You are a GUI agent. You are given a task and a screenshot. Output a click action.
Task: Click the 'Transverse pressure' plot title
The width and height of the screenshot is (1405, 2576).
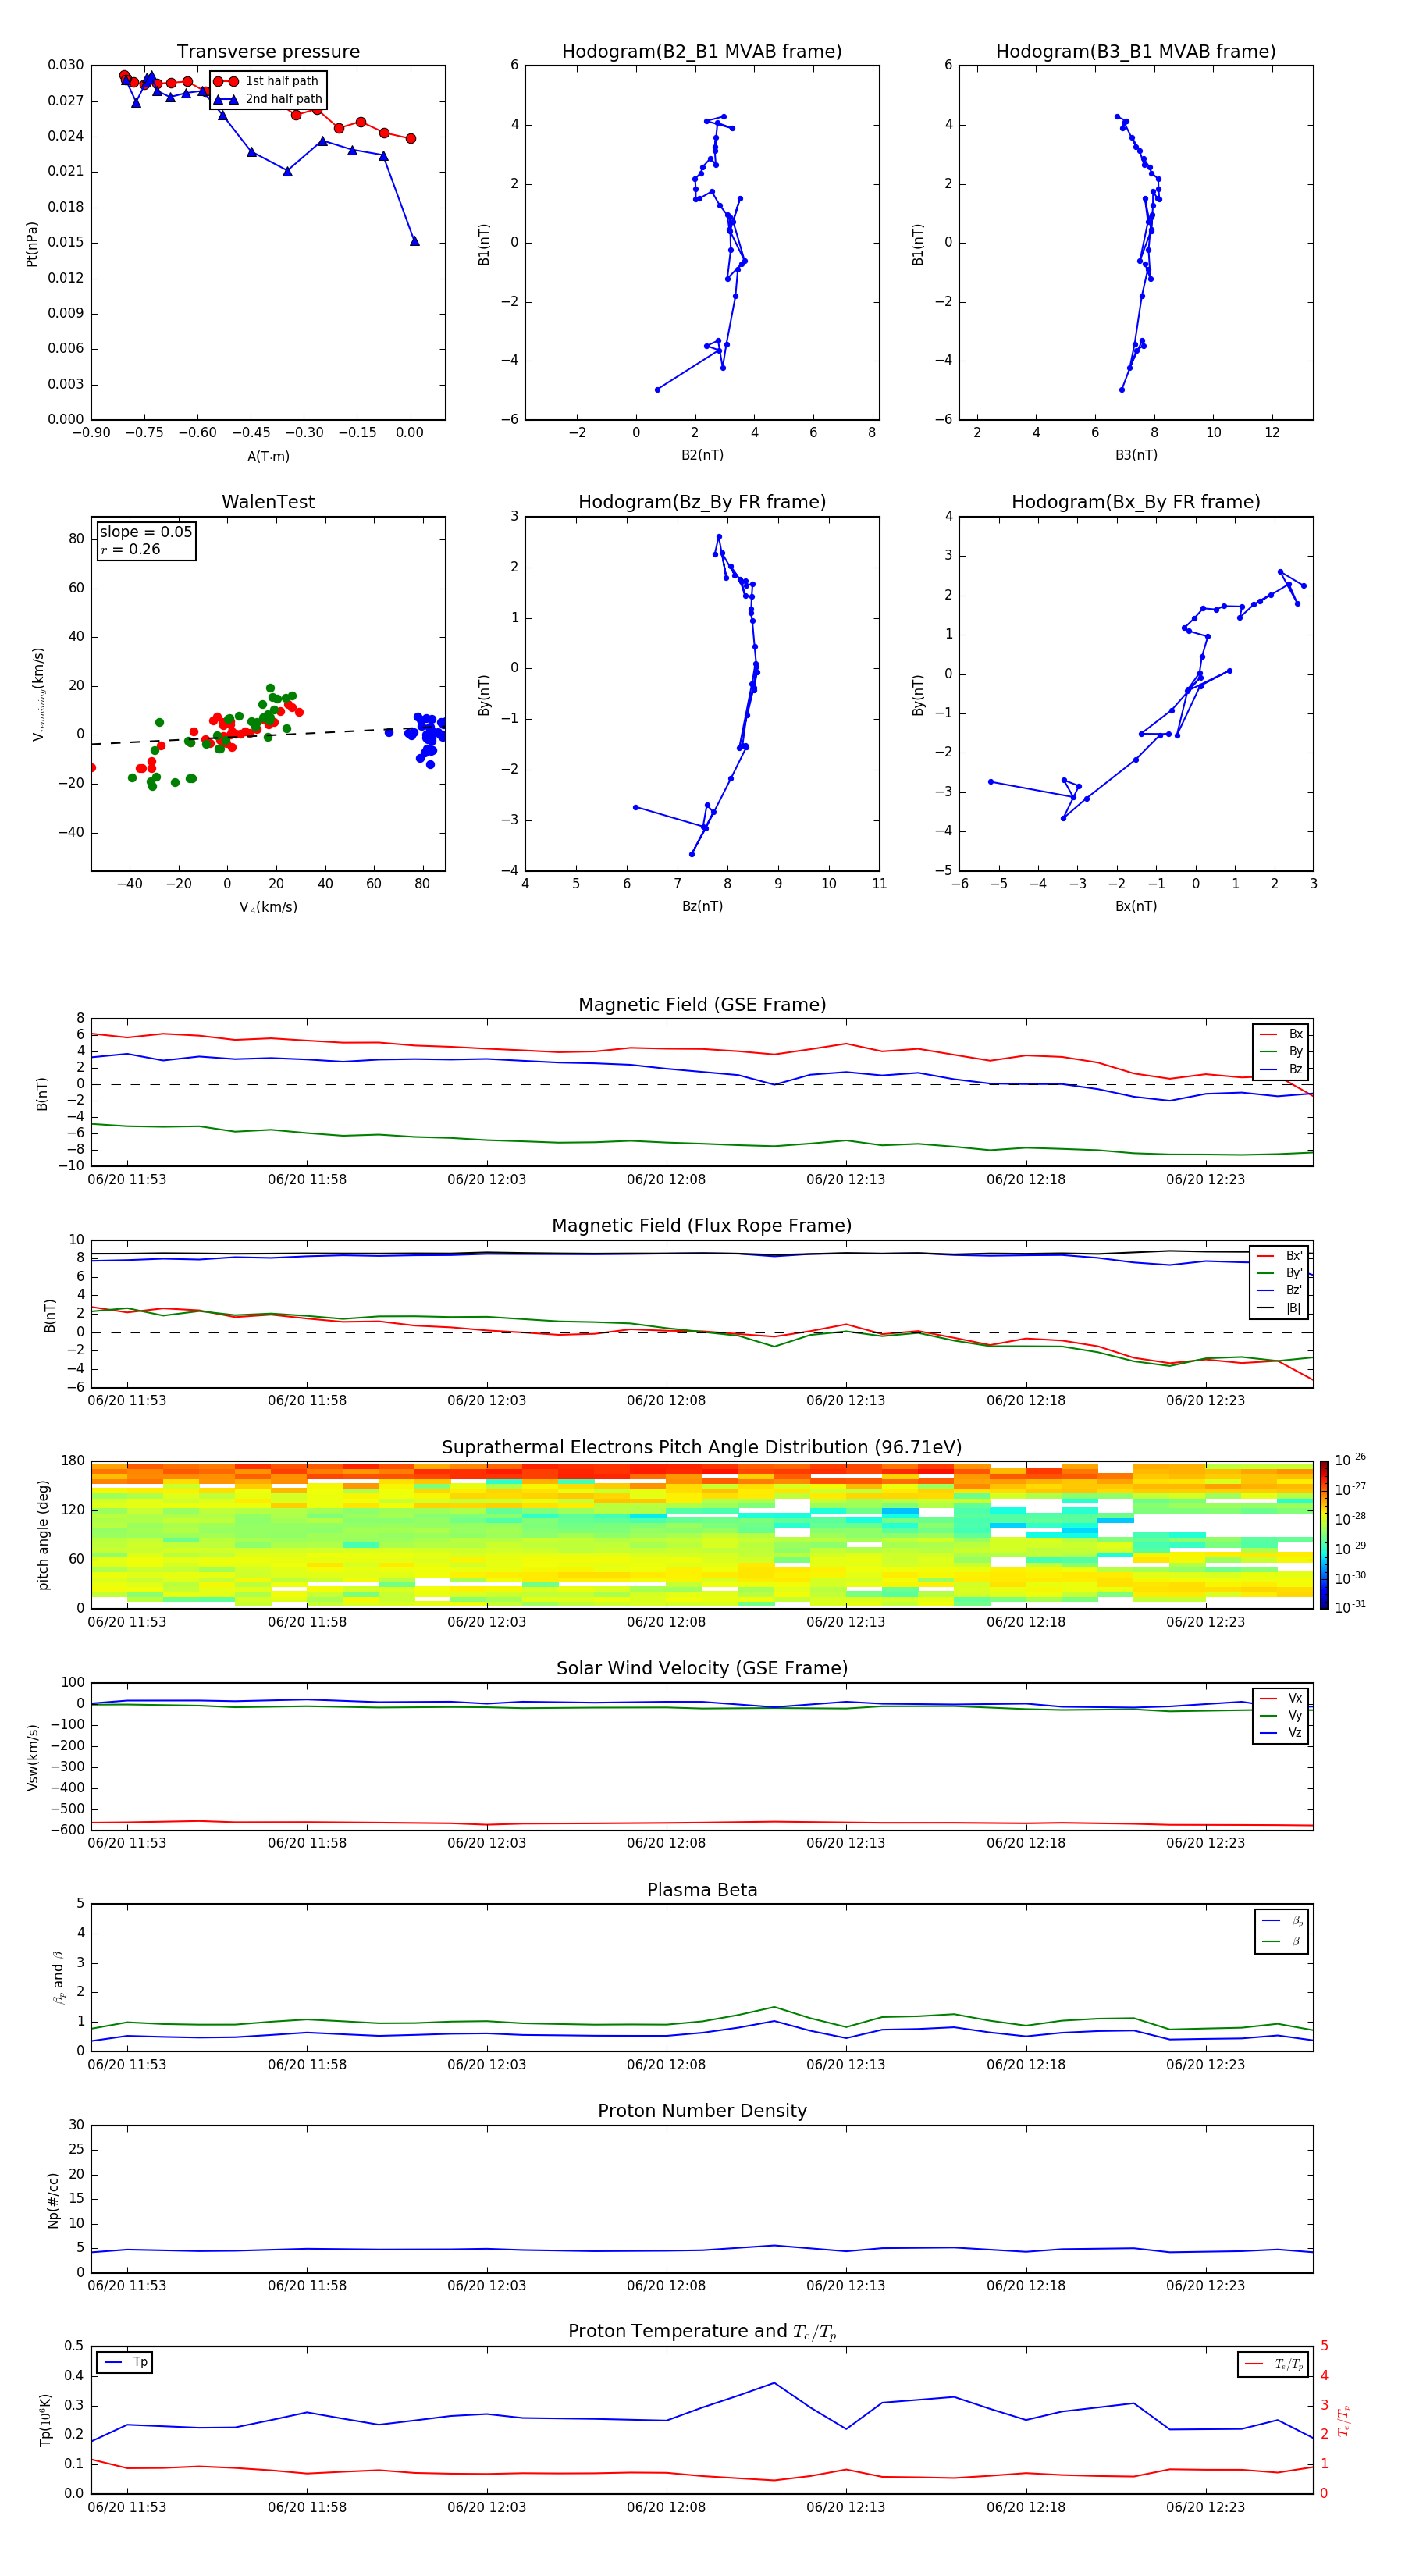(x=268, y=51)
